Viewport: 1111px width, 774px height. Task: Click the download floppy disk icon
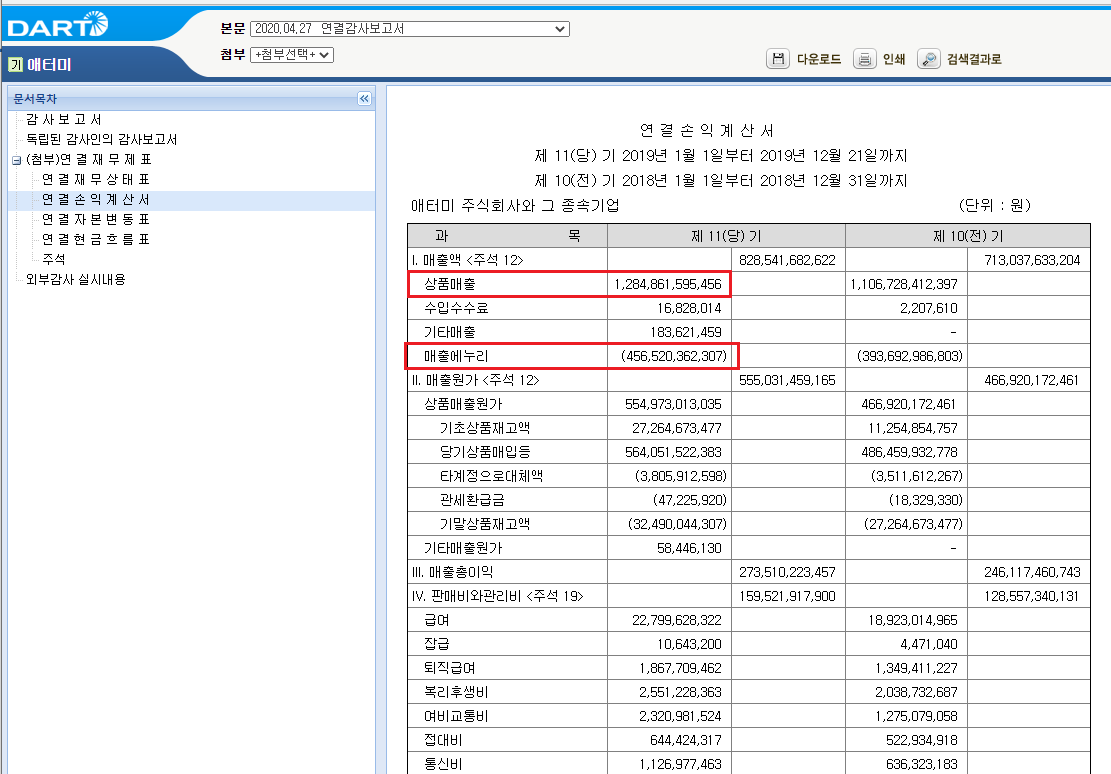[x=777, y=59]
